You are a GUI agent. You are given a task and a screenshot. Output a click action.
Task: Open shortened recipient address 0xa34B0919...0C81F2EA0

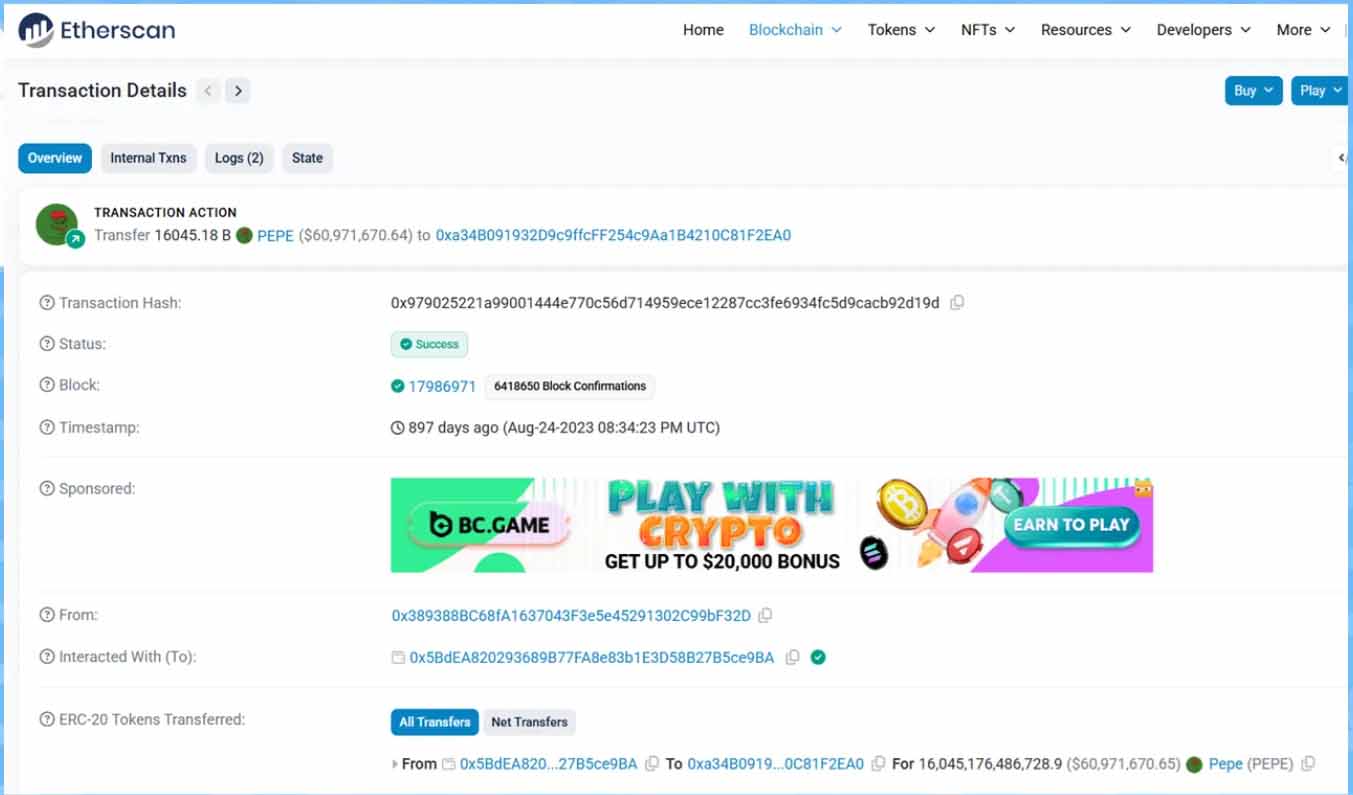tap(775, 764)
